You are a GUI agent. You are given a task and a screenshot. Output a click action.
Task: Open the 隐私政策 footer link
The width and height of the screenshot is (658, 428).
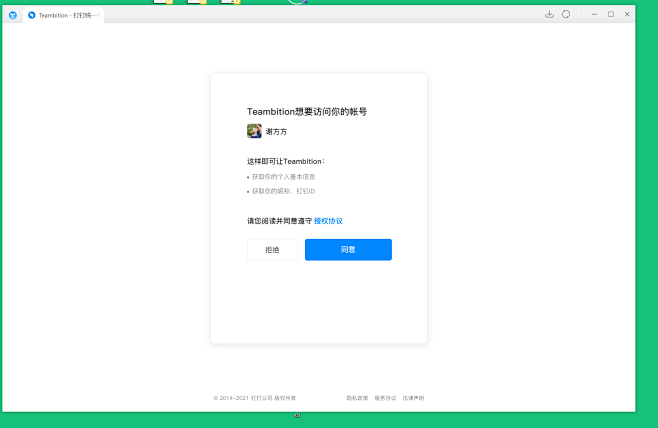(357, 398)
